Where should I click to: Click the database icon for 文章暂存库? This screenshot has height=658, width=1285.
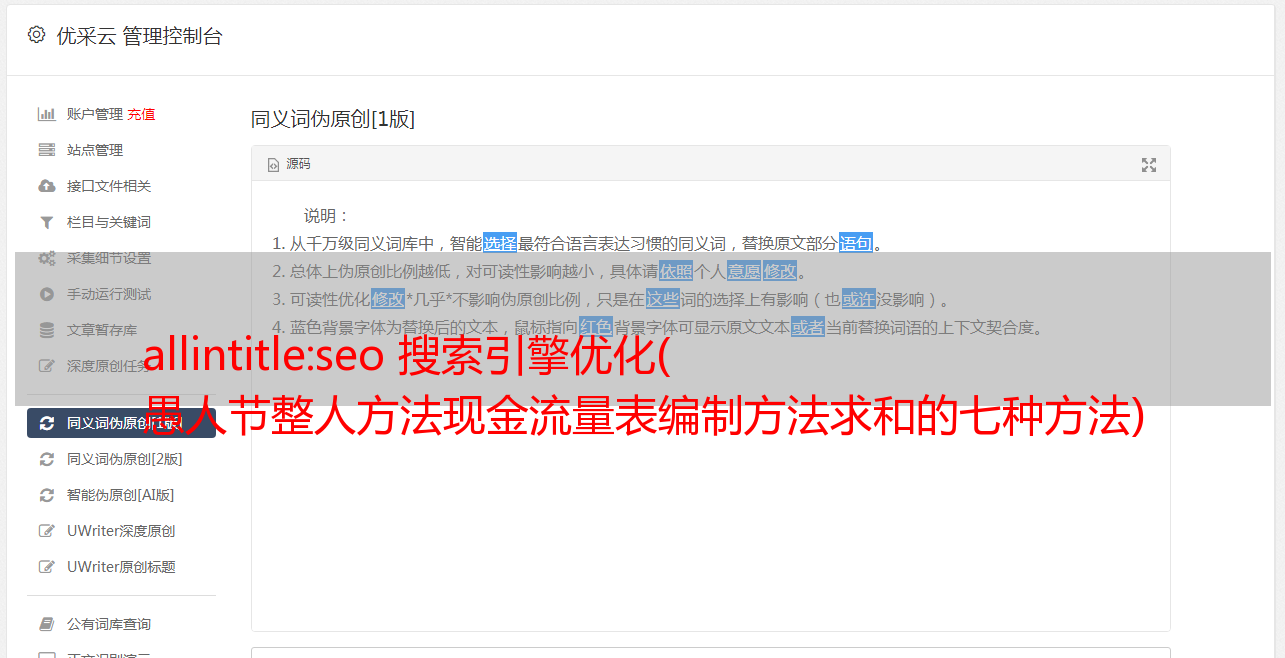tap(46, 330)
